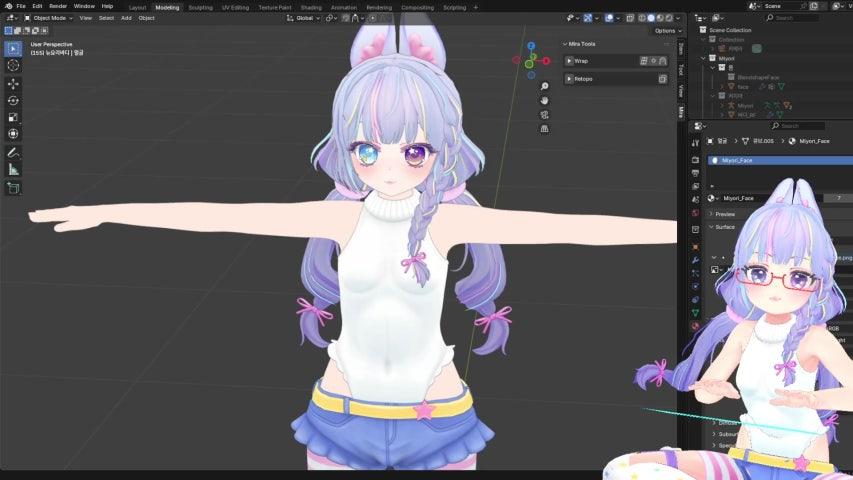The height and width of the screenshot is (480, 853).
Task: Activate the Move tool
Action: pos(13,83)
